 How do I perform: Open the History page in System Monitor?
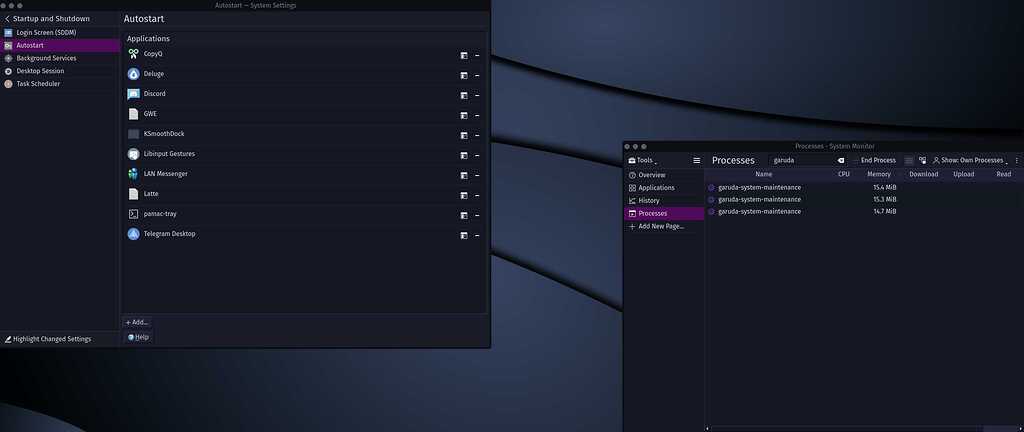click(648, 201)
